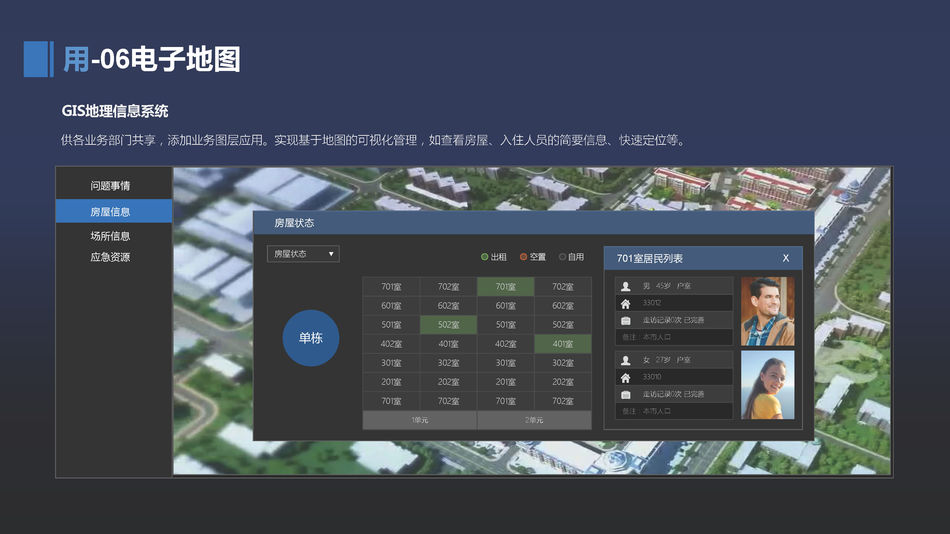Open 问题事情 in the left sidebar

click(x=110, y=186)
